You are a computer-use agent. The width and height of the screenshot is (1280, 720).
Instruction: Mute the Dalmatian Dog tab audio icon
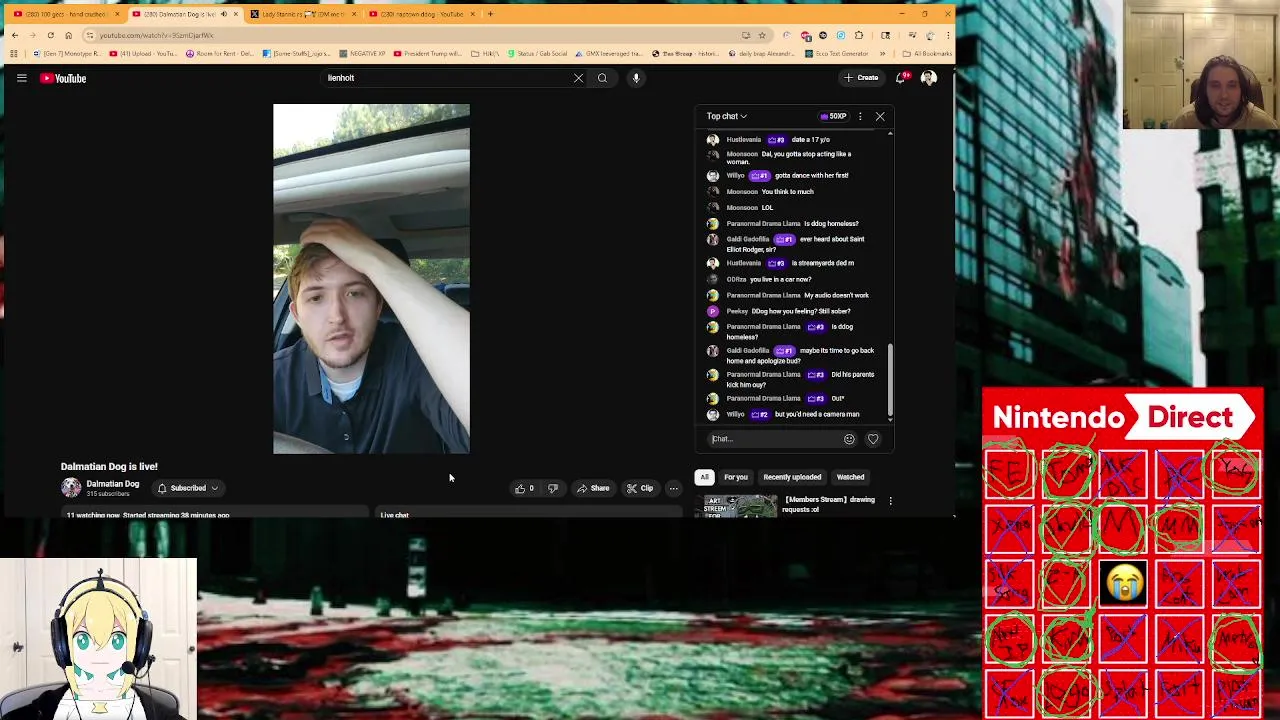[x=224, y=14]
